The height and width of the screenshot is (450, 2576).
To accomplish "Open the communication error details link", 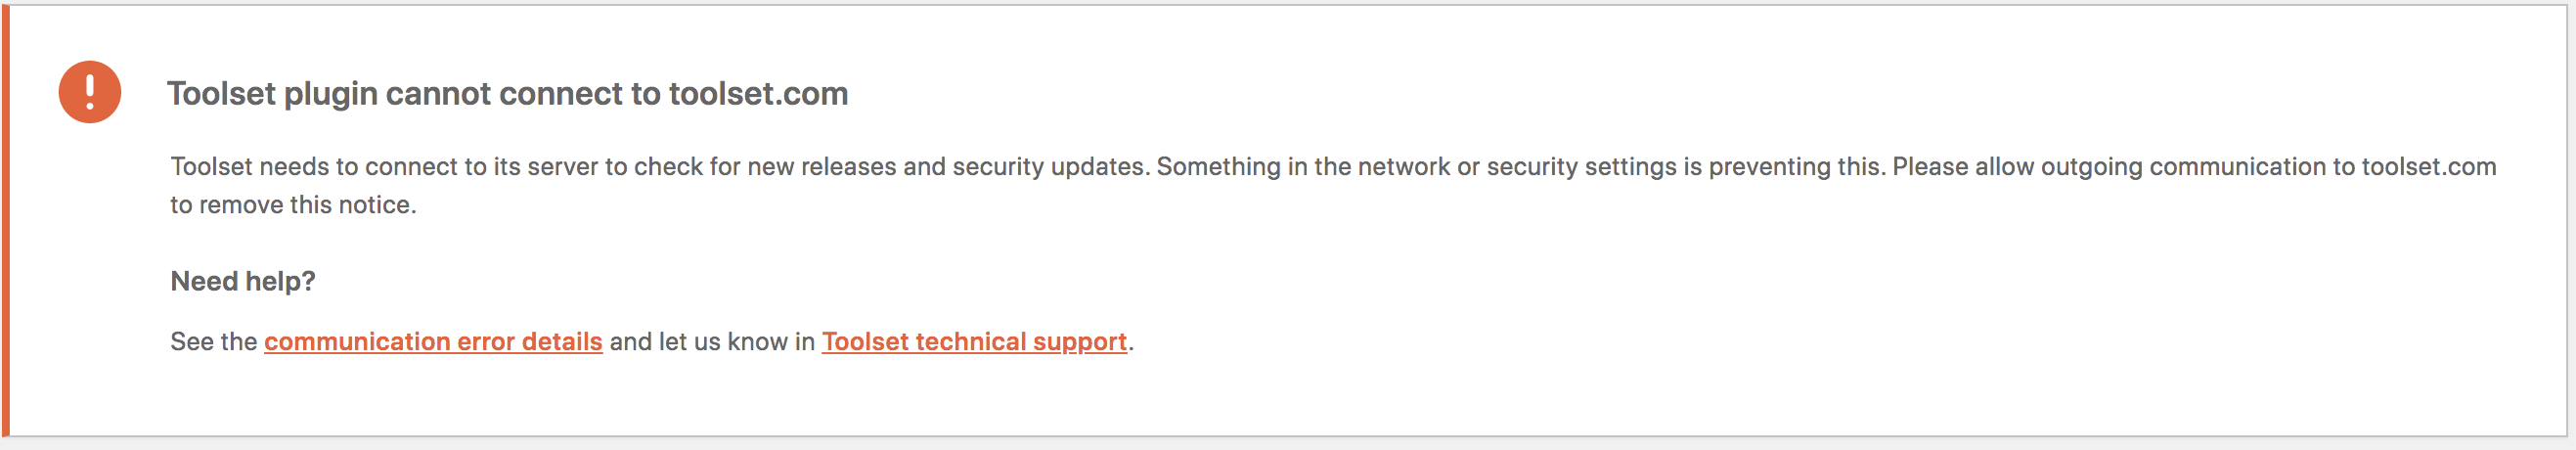I will 433,342.
